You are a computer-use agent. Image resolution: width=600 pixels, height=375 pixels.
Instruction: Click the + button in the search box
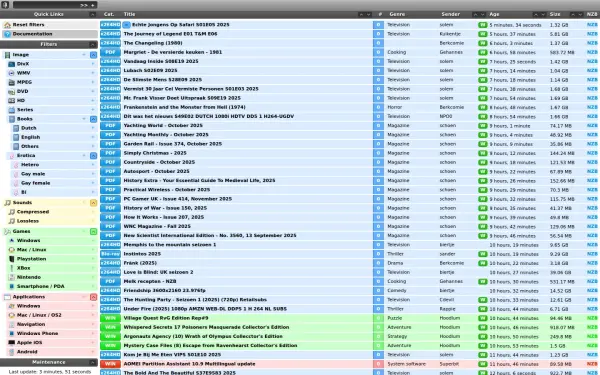pos(93,5)
